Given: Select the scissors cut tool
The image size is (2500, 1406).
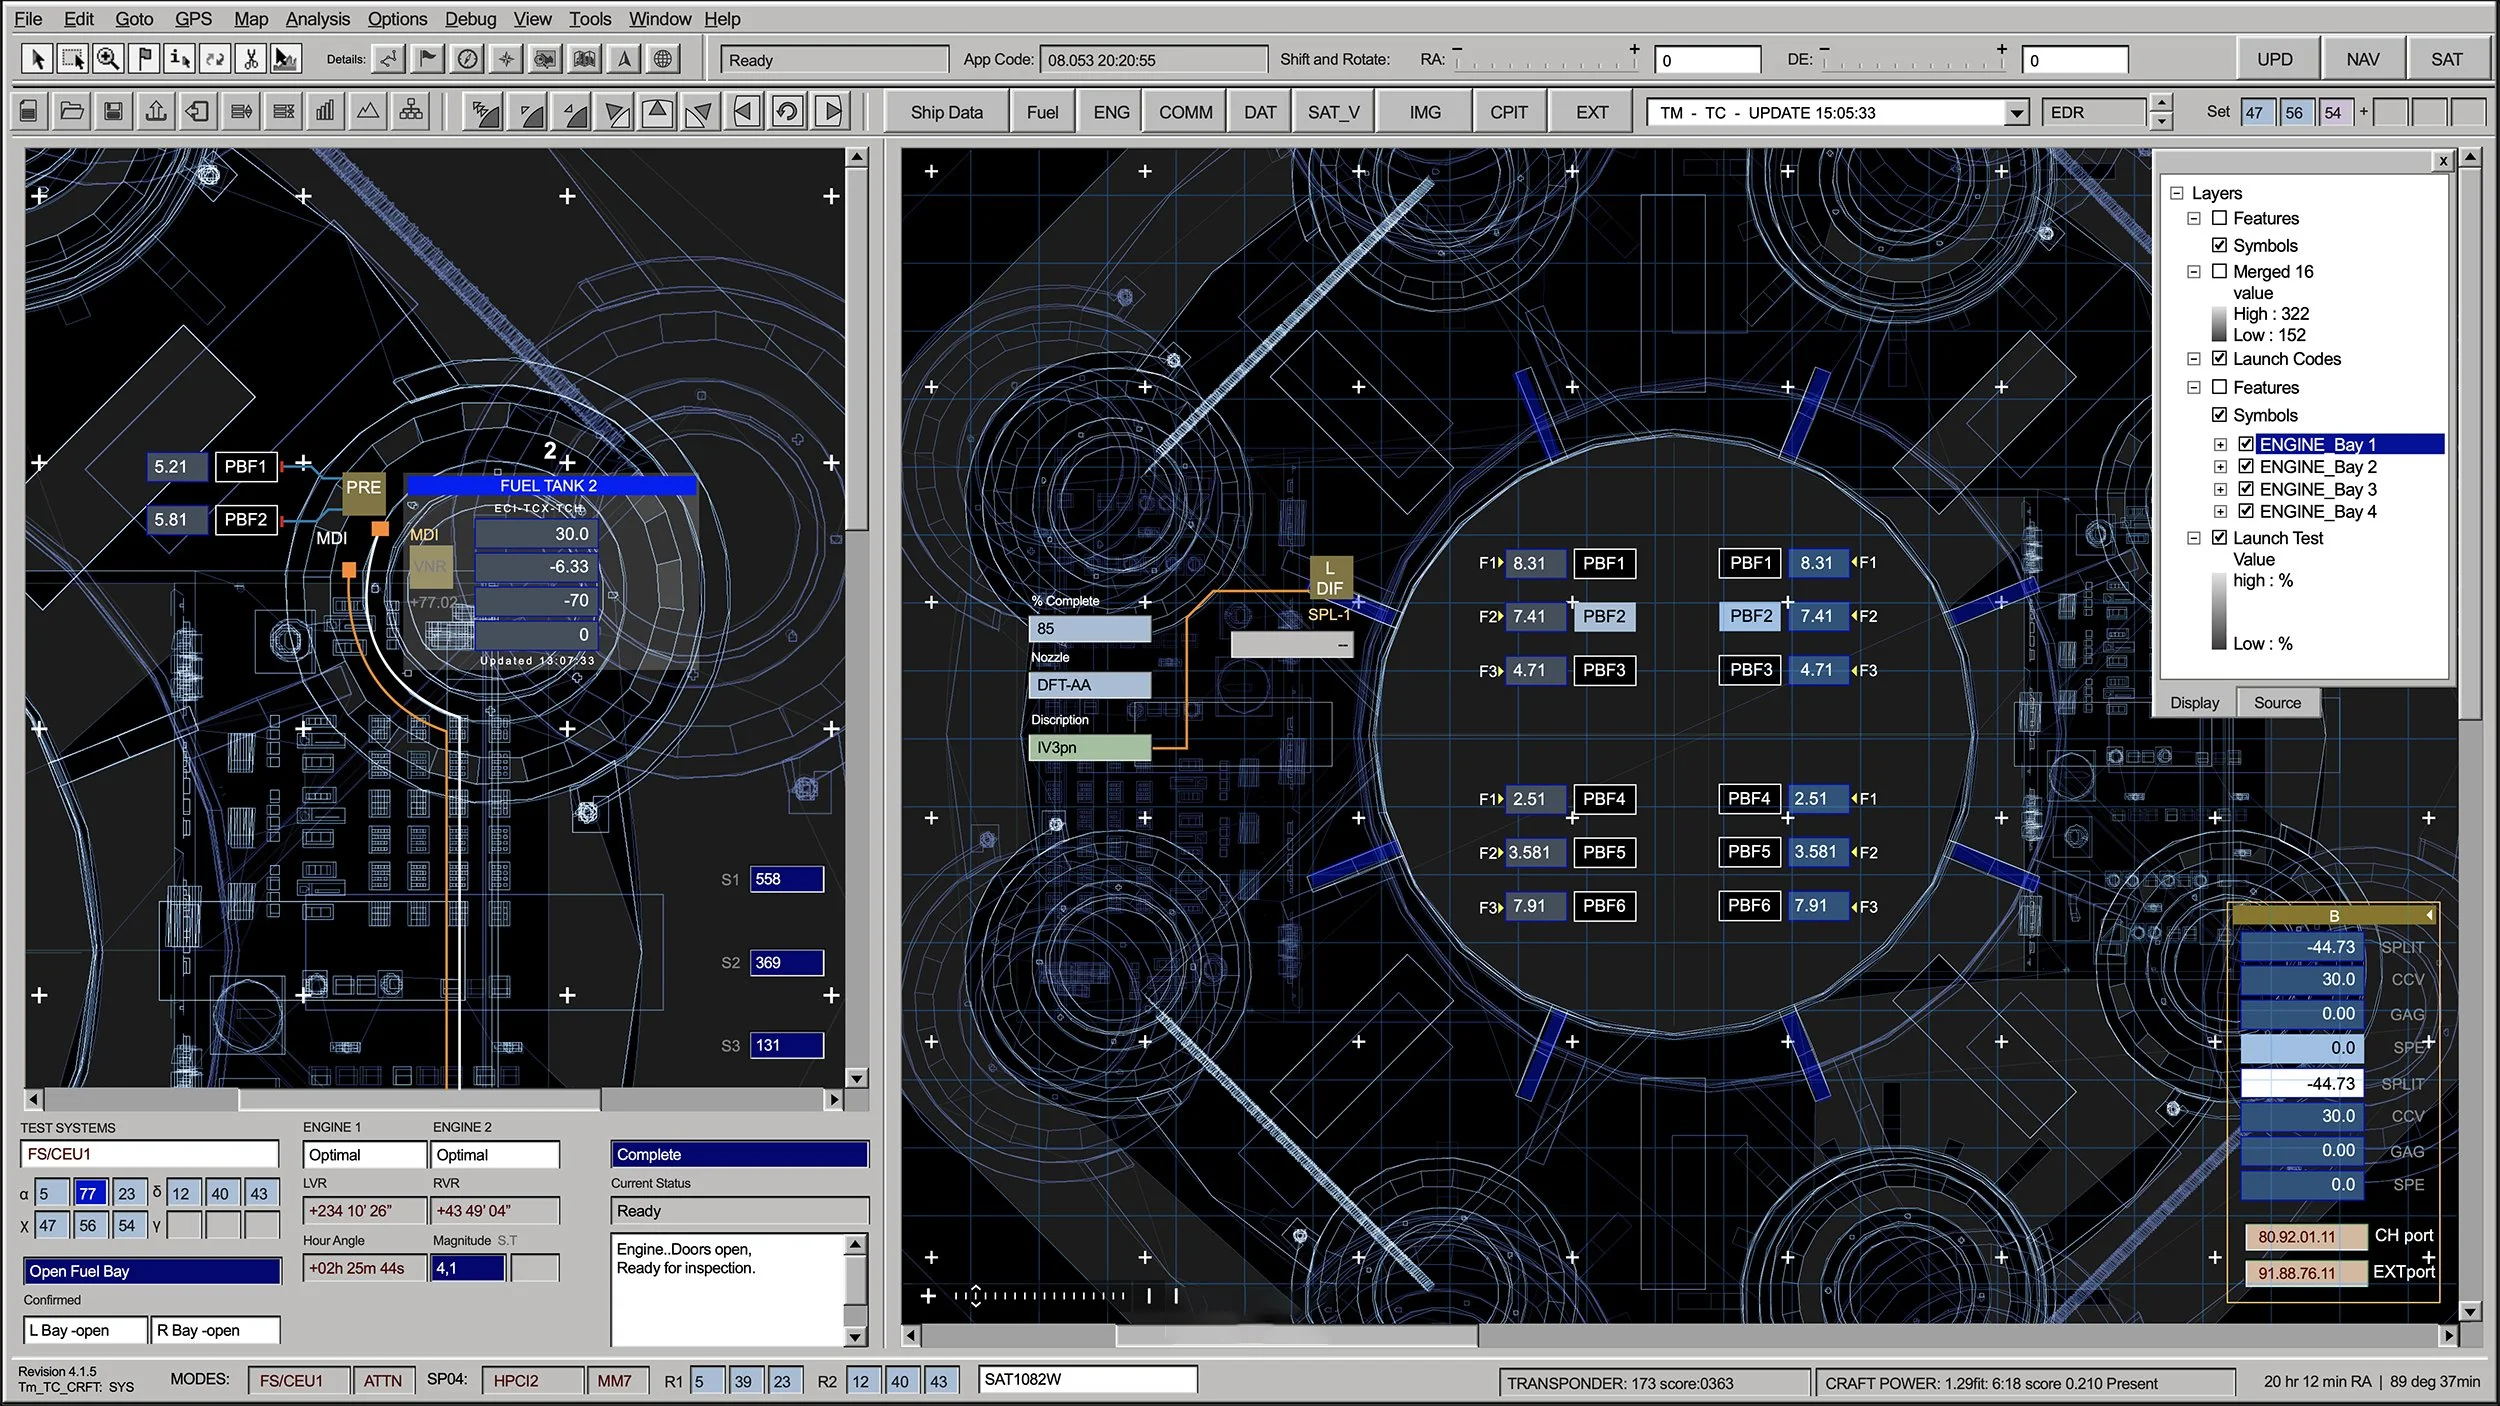Looking at the screenshot, I should tap(249, 58).
